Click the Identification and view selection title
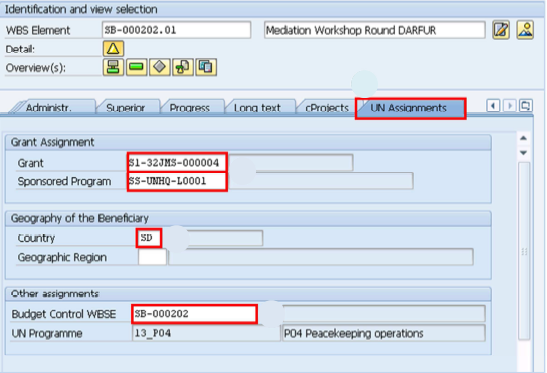 pos(81,9)
